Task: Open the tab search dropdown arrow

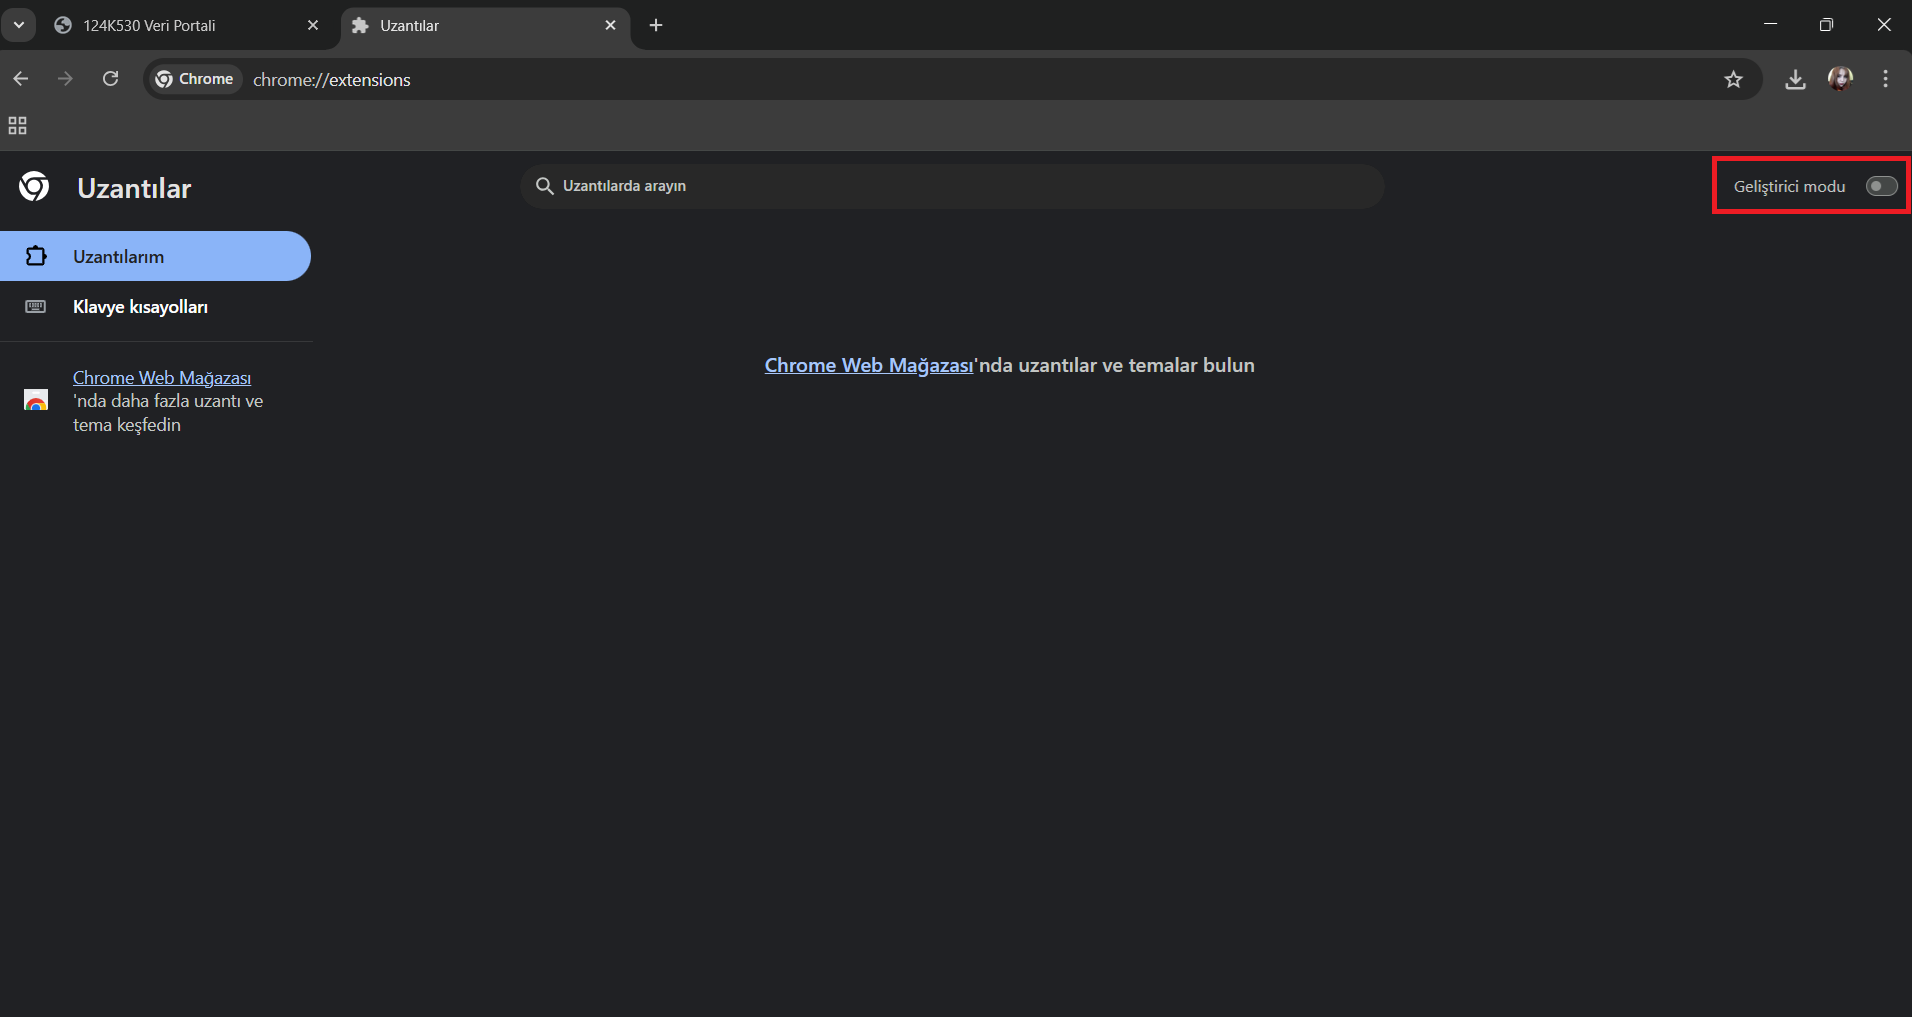Action: (x=19, y=25)
